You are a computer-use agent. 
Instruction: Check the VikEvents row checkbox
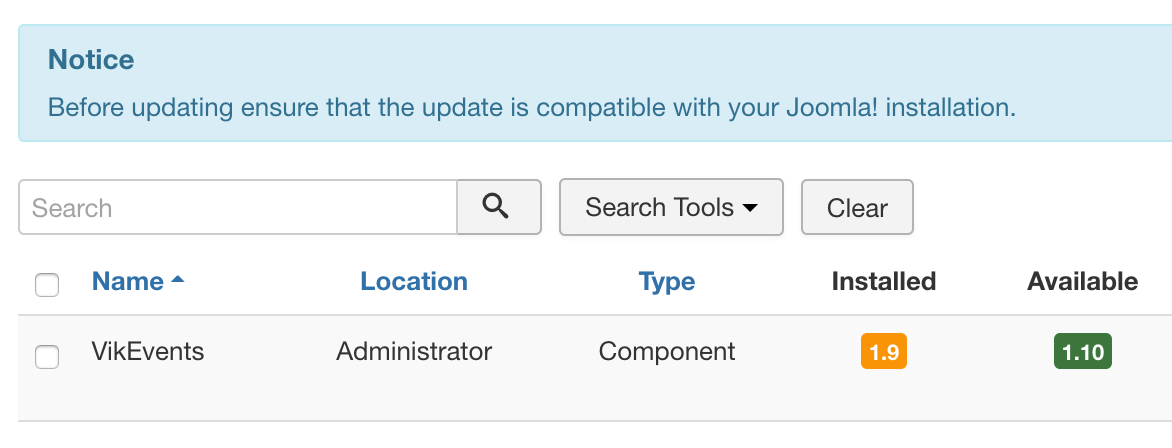pyautogui.click(x=47, y=357)
